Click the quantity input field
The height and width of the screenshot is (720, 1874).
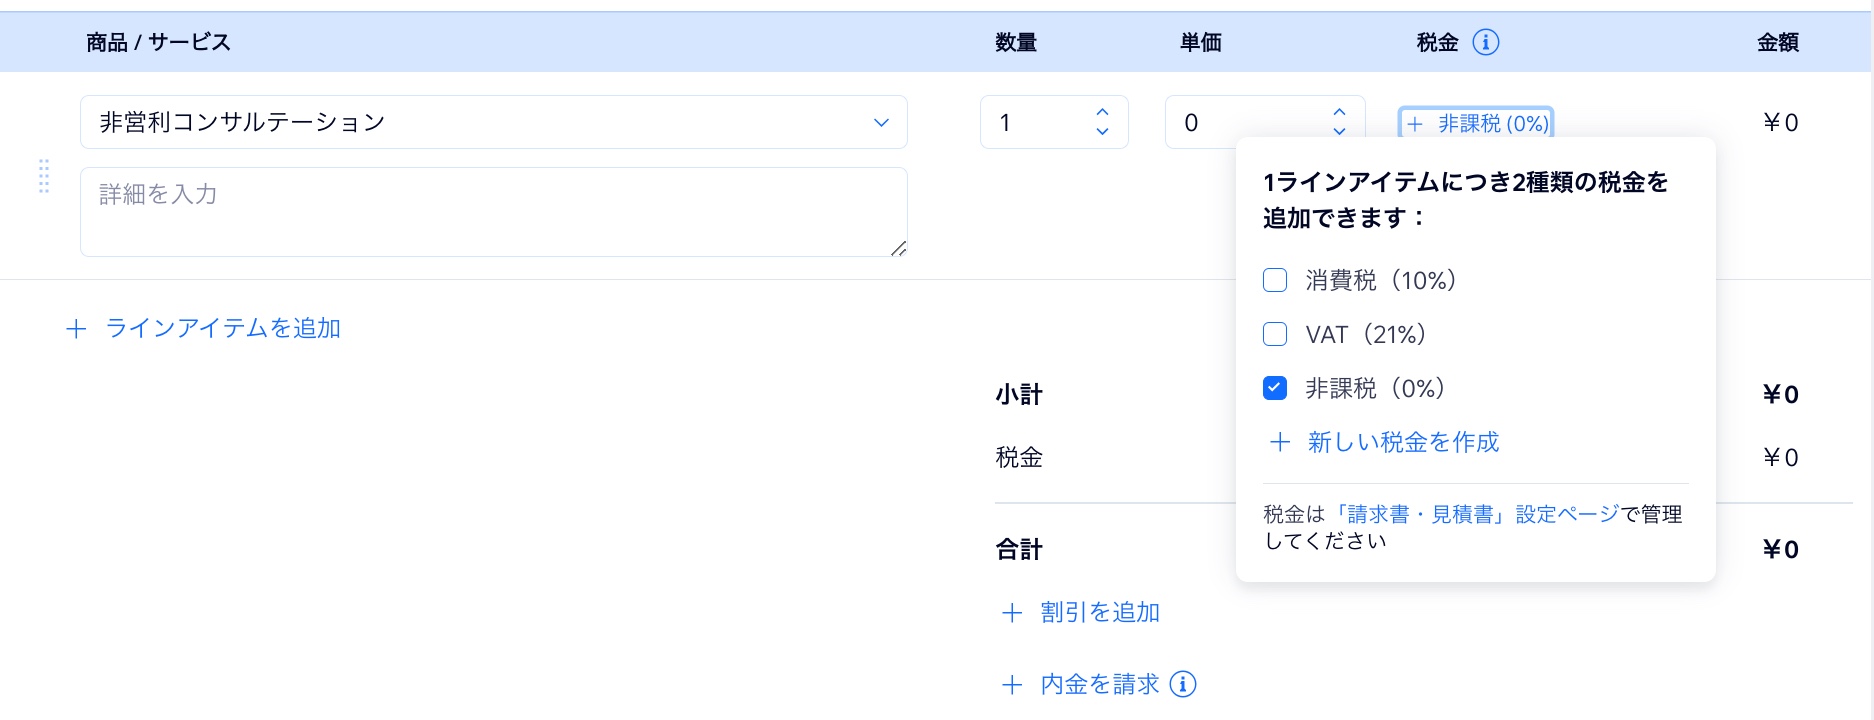pyautogui.click(x=1054, y=122)
